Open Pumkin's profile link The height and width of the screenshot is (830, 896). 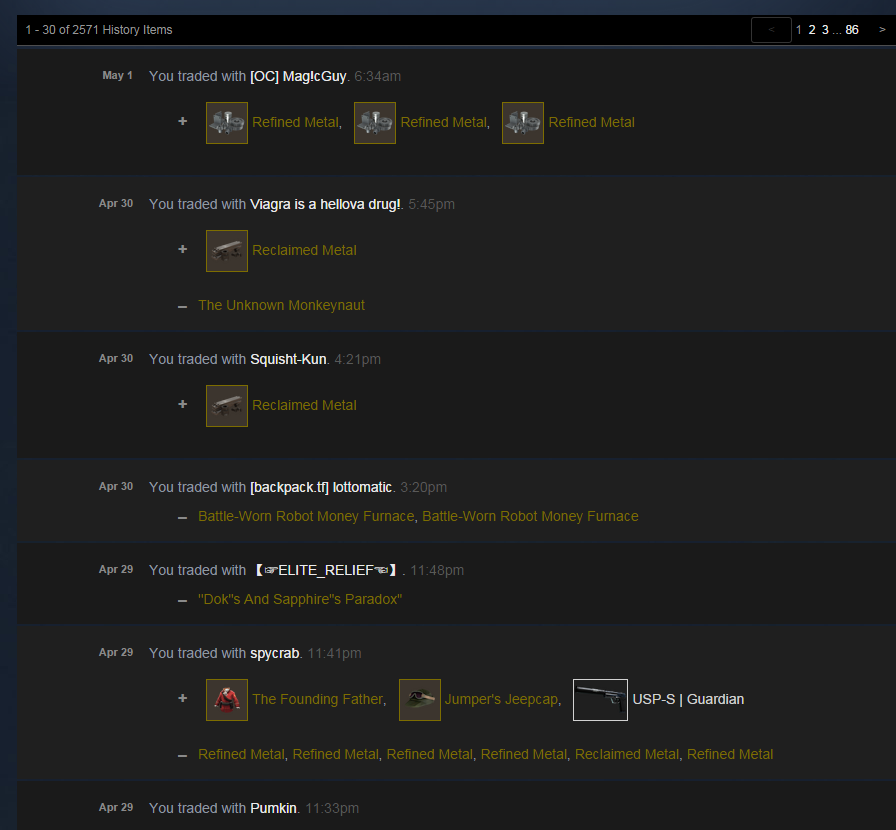click(274, 808)
